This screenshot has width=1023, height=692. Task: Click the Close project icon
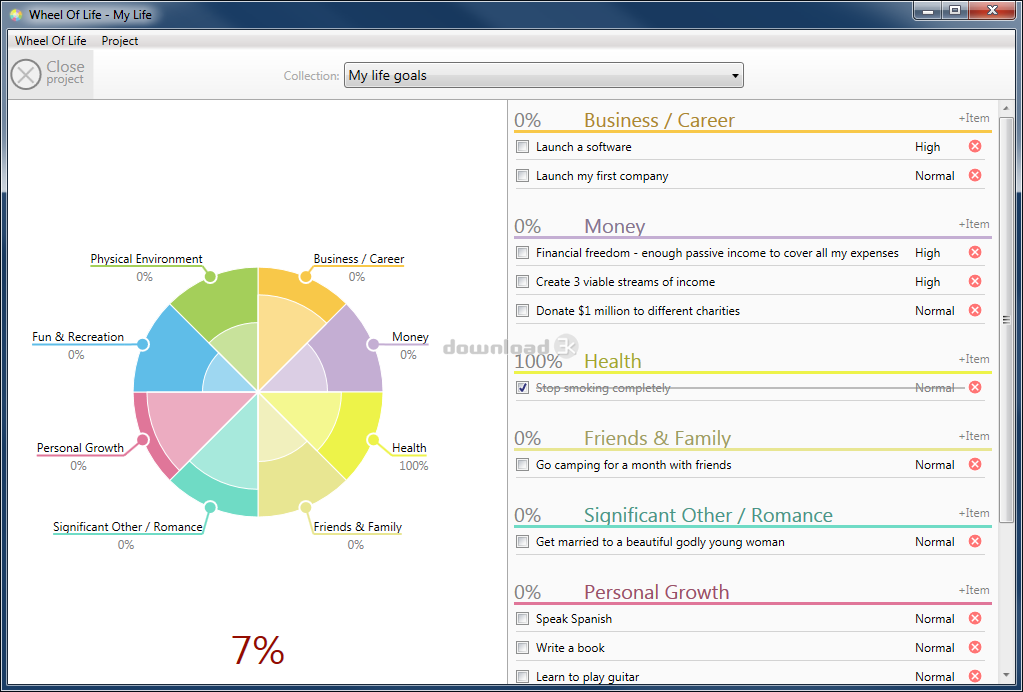[26, 74]
